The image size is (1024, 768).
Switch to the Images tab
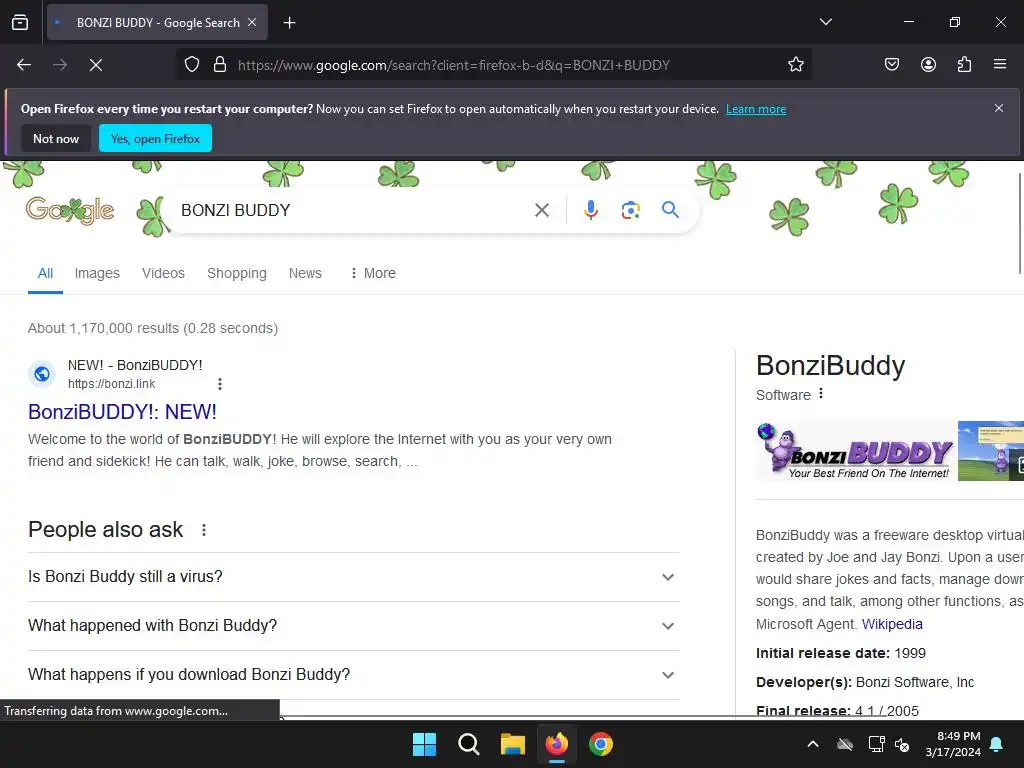pyautogui.click(x=97, y=273)
